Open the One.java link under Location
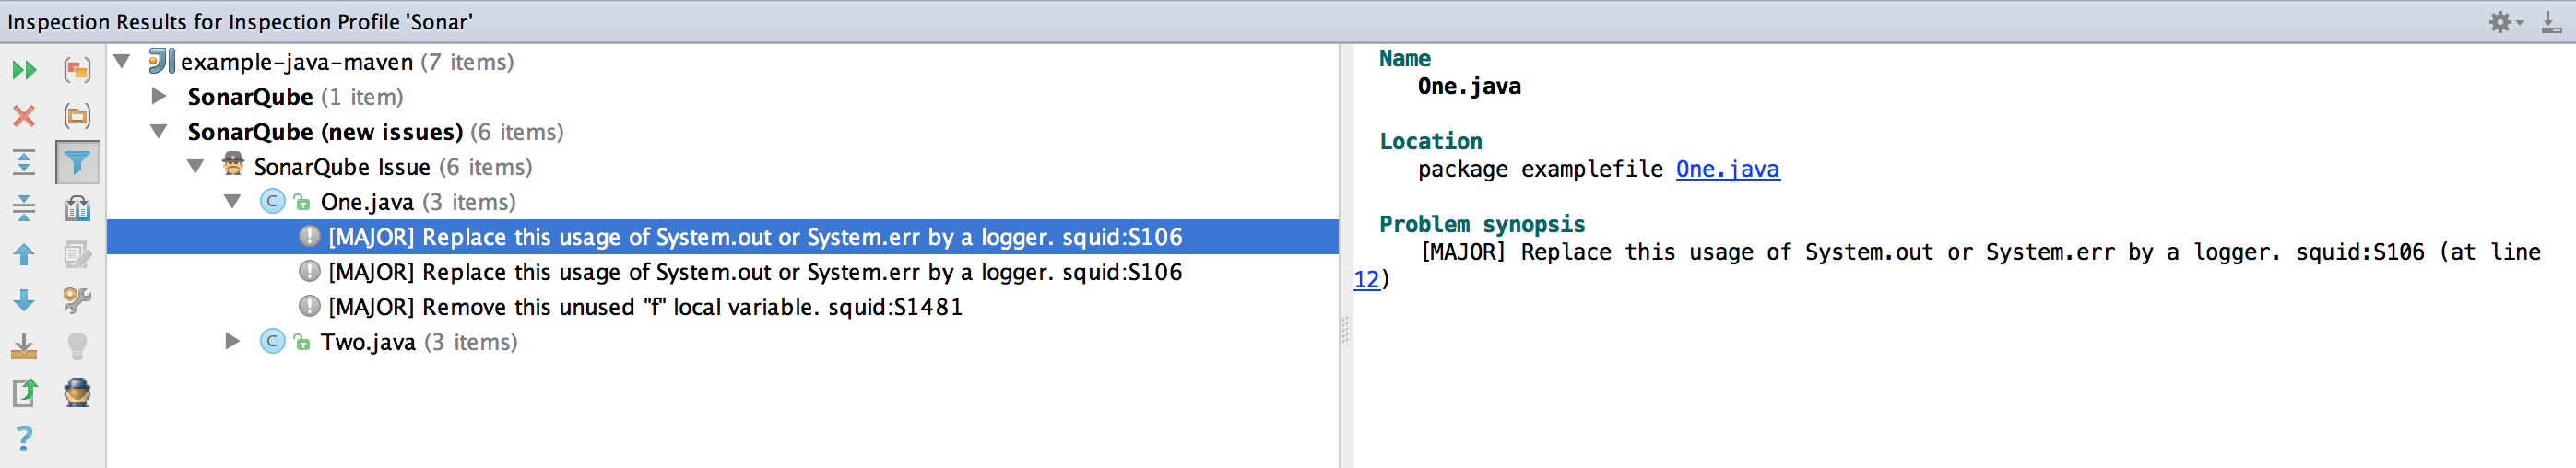The width and height of the screenshot is (2576, 468). point(1727,169)
